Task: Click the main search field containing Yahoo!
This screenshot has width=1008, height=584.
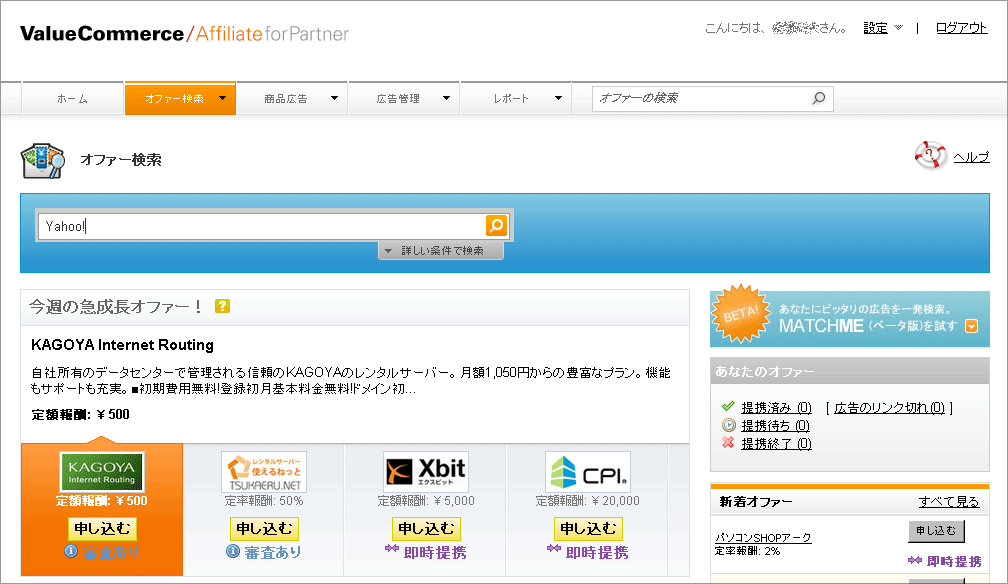Action: (262, 226)
